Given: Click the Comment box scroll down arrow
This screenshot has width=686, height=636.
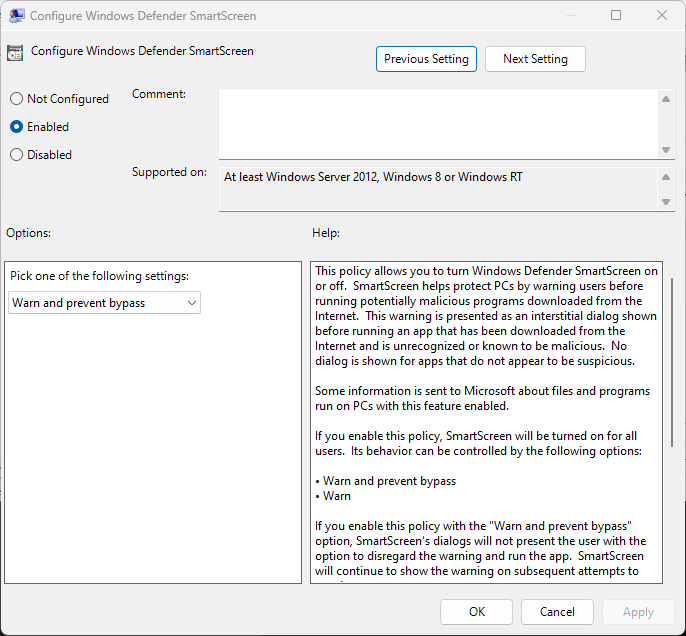Looking at the screenshot, I should pyautogui.click(x=666, y=150).
